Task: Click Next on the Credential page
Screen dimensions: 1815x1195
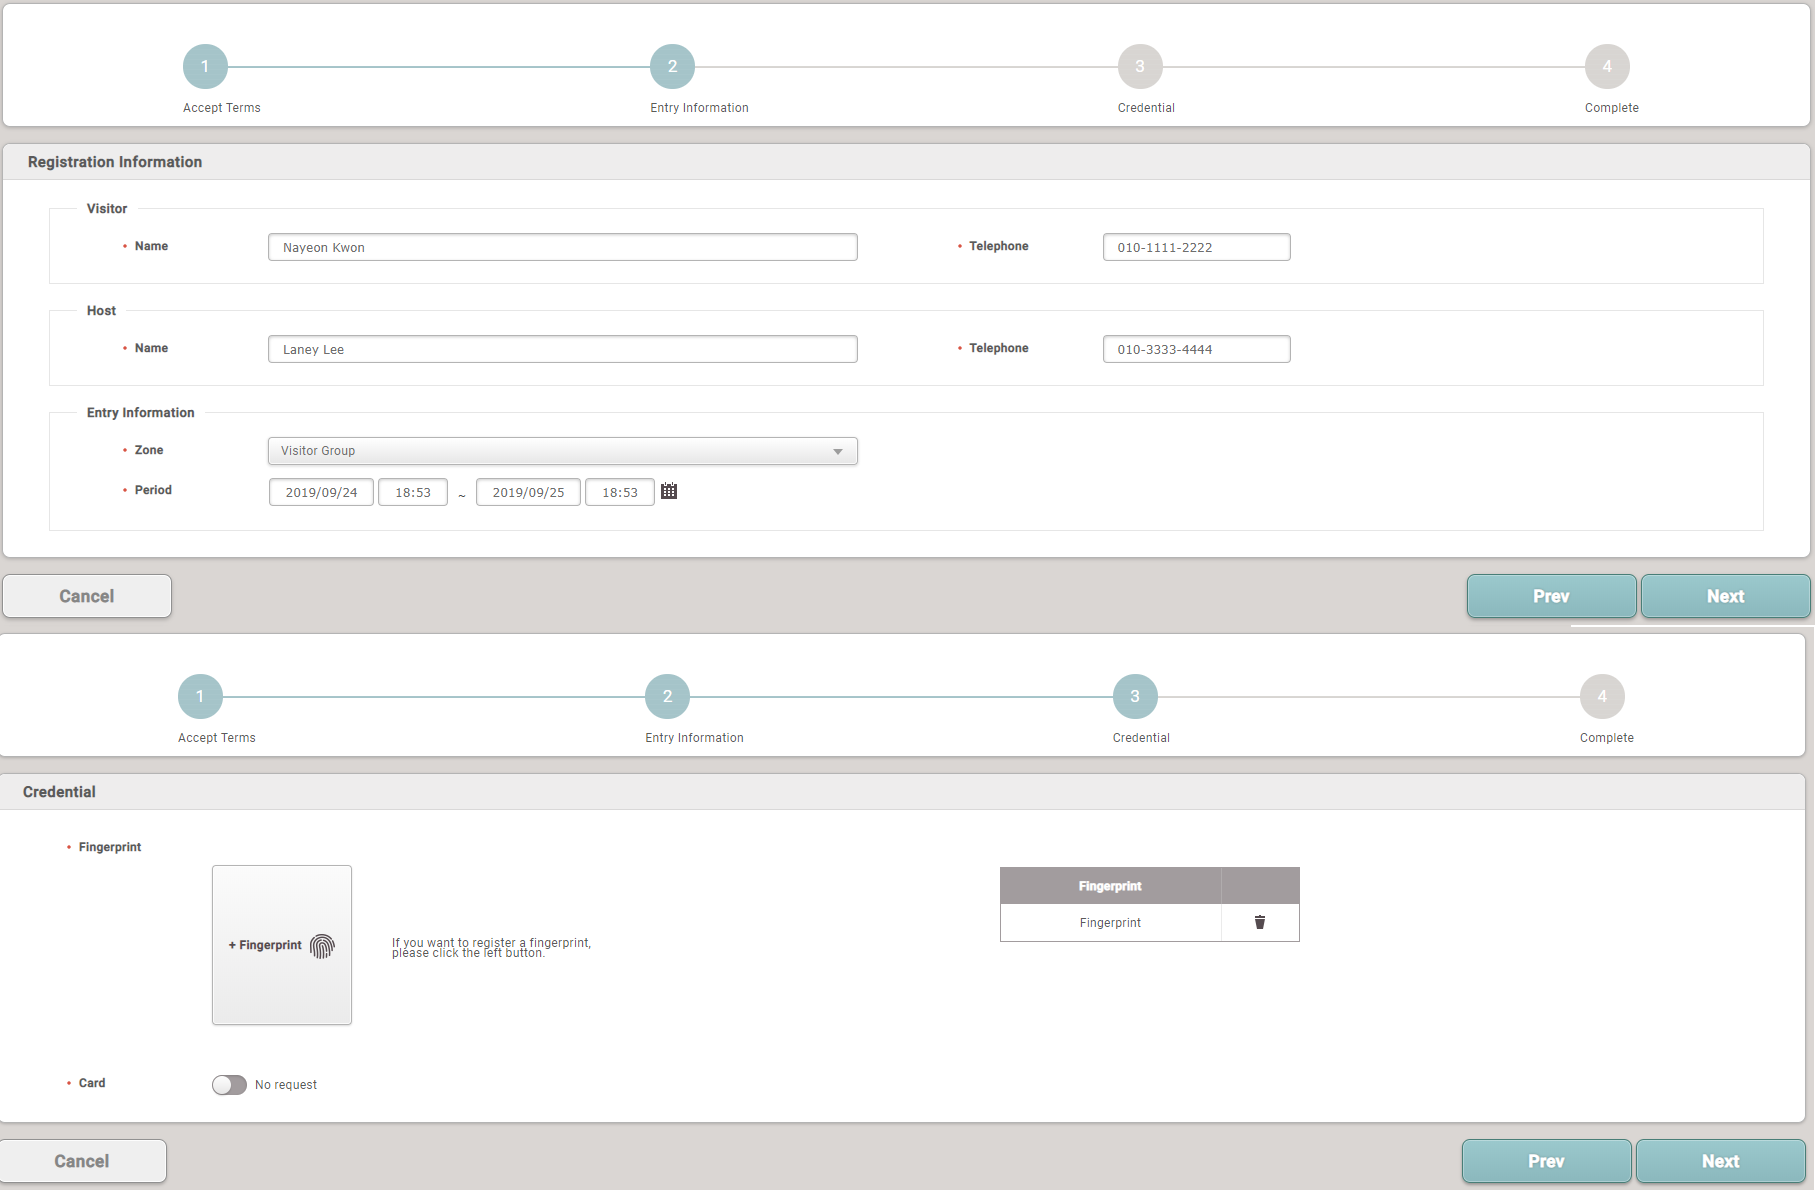Action: 1719,1161
